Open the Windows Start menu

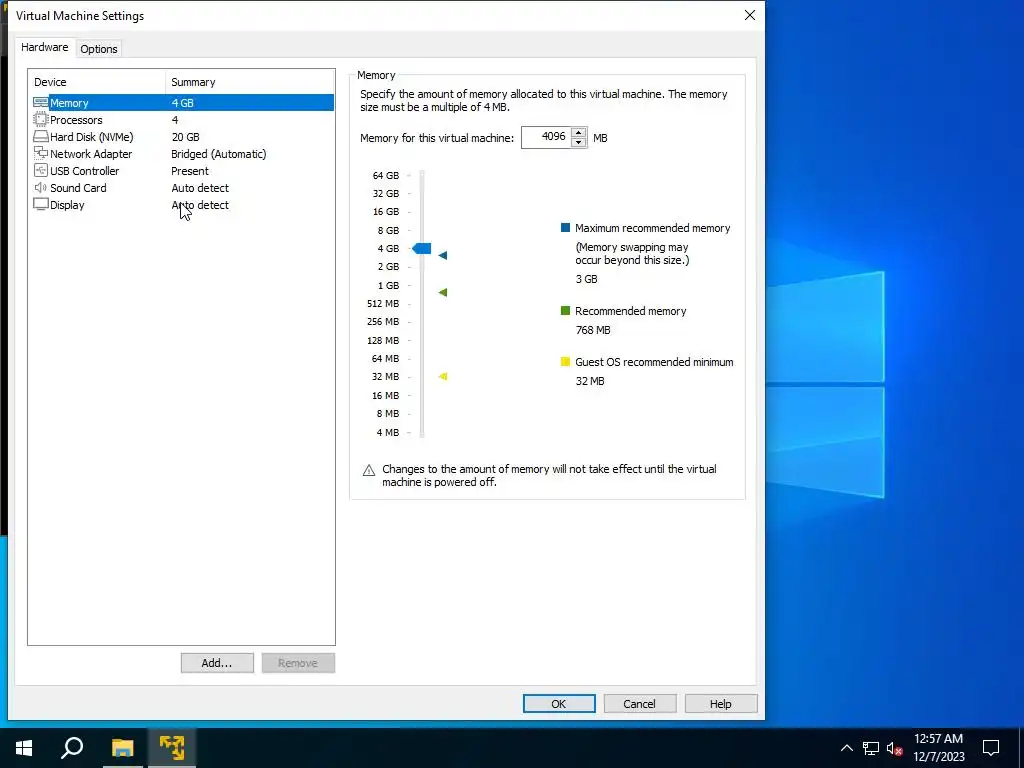[x=24, y=748]
